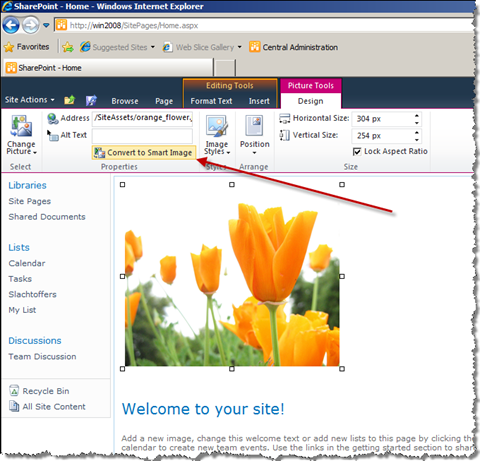Click the SharePoint page icon in address bar

pyautogui.click(x=61, y=25)
